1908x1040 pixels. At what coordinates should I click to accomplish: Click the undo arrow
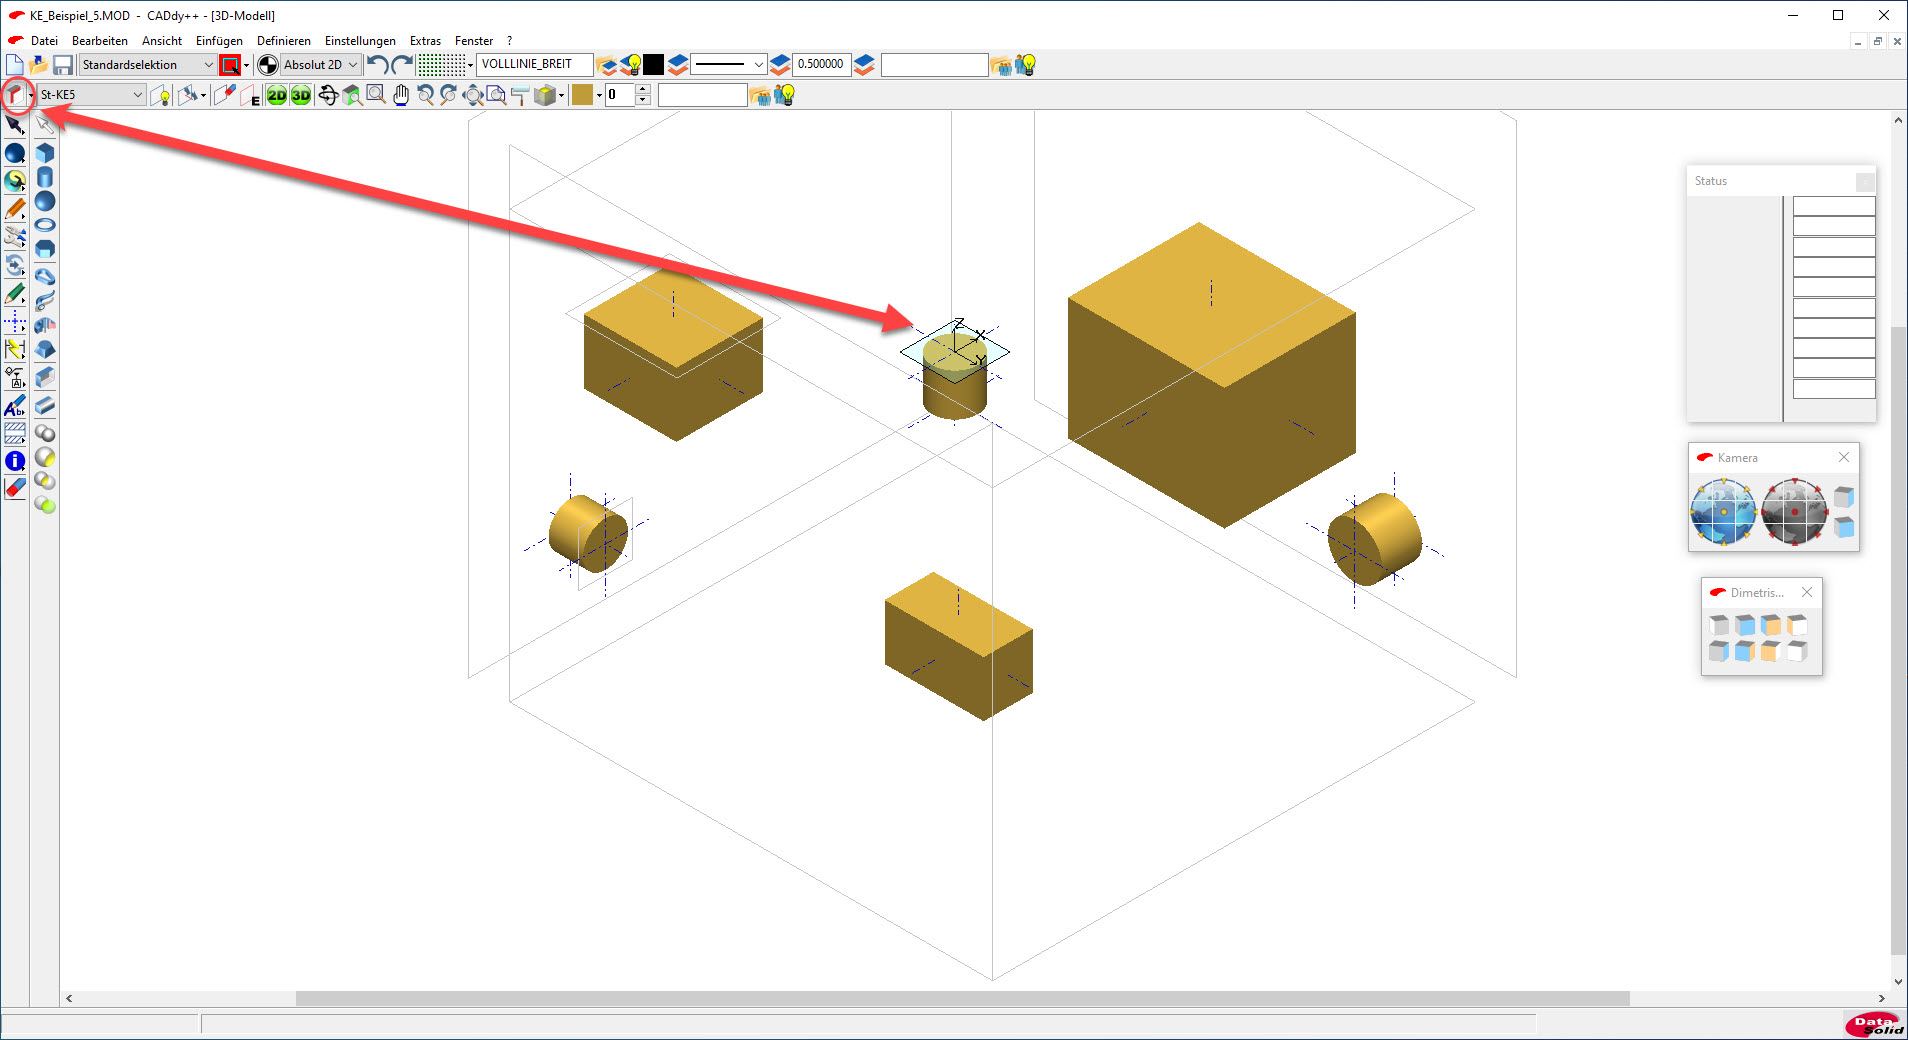pyautogui.click(x=376, y=65)
